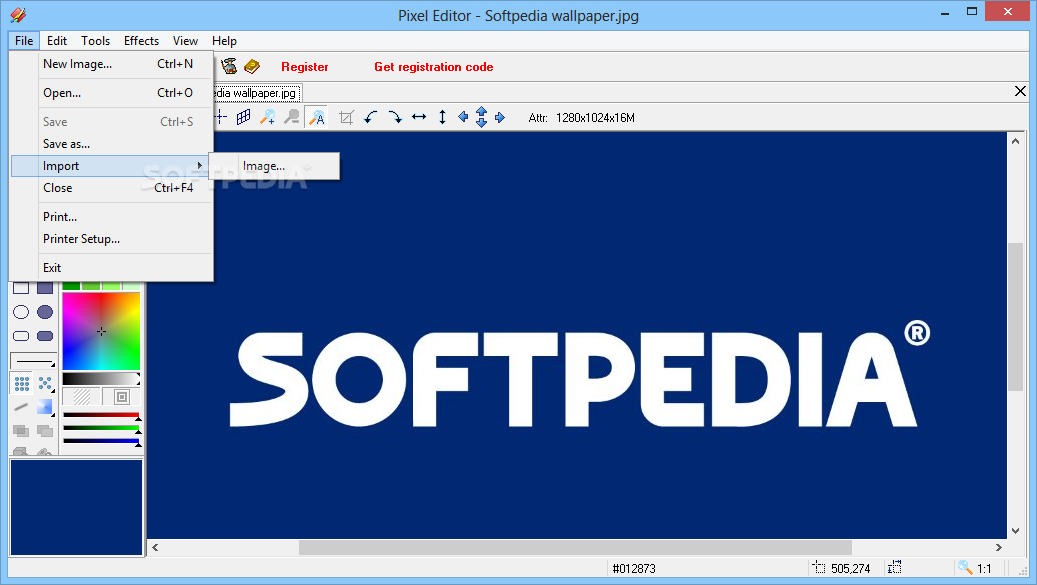Click the selection size icon in status bar
This screenshot has width=1037, height=585.
point(895,567)
